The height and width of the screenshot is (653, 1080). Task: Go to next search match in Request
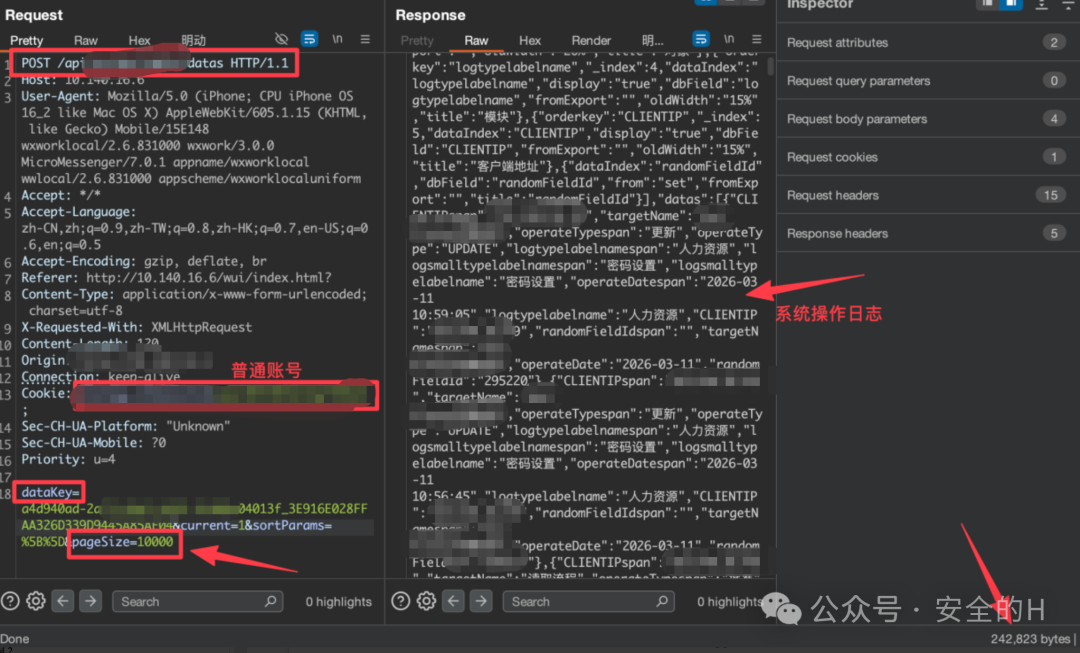point(90,601)
